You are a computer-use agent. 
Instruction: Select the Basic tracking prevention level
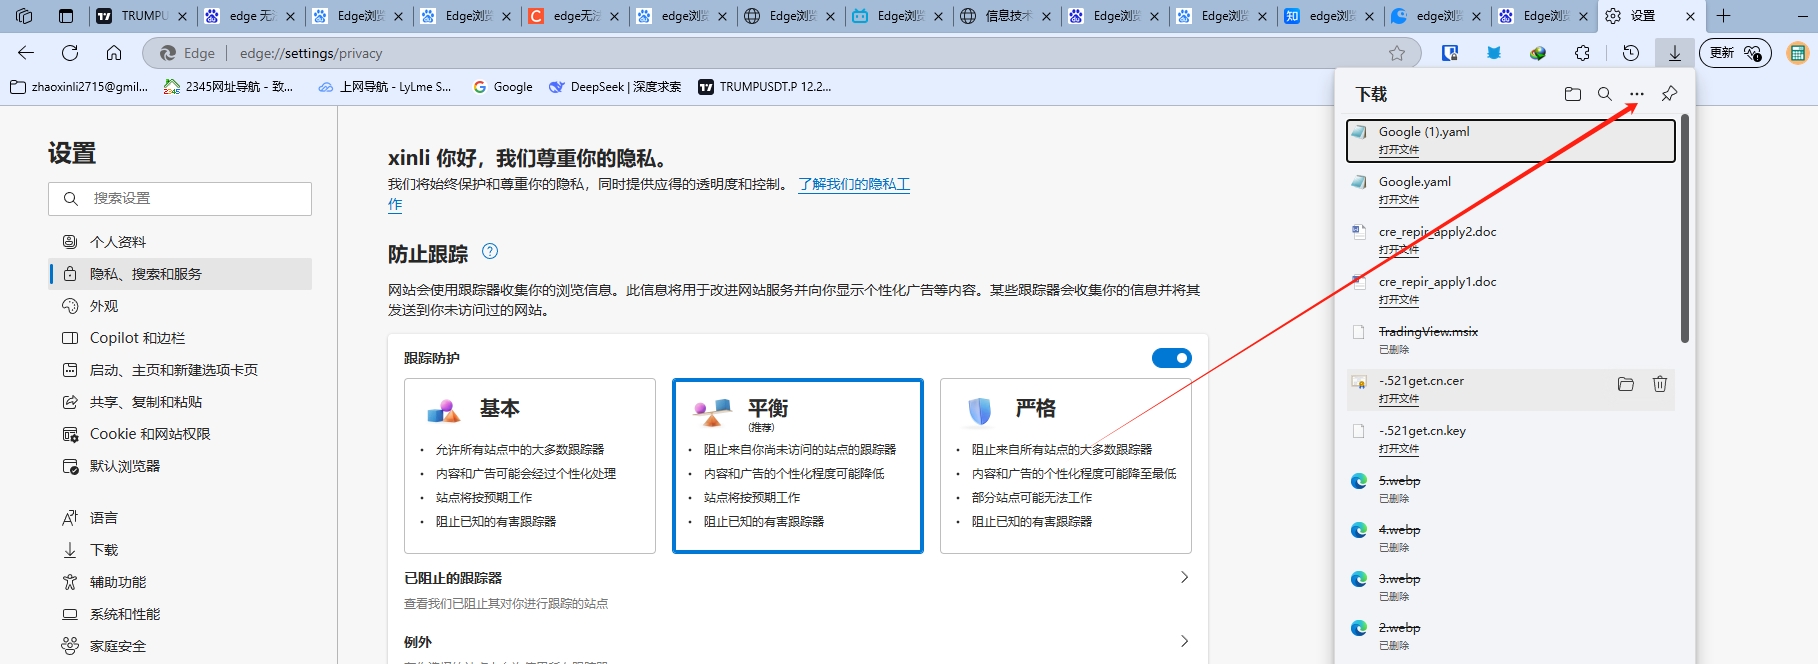coord(529,465)
